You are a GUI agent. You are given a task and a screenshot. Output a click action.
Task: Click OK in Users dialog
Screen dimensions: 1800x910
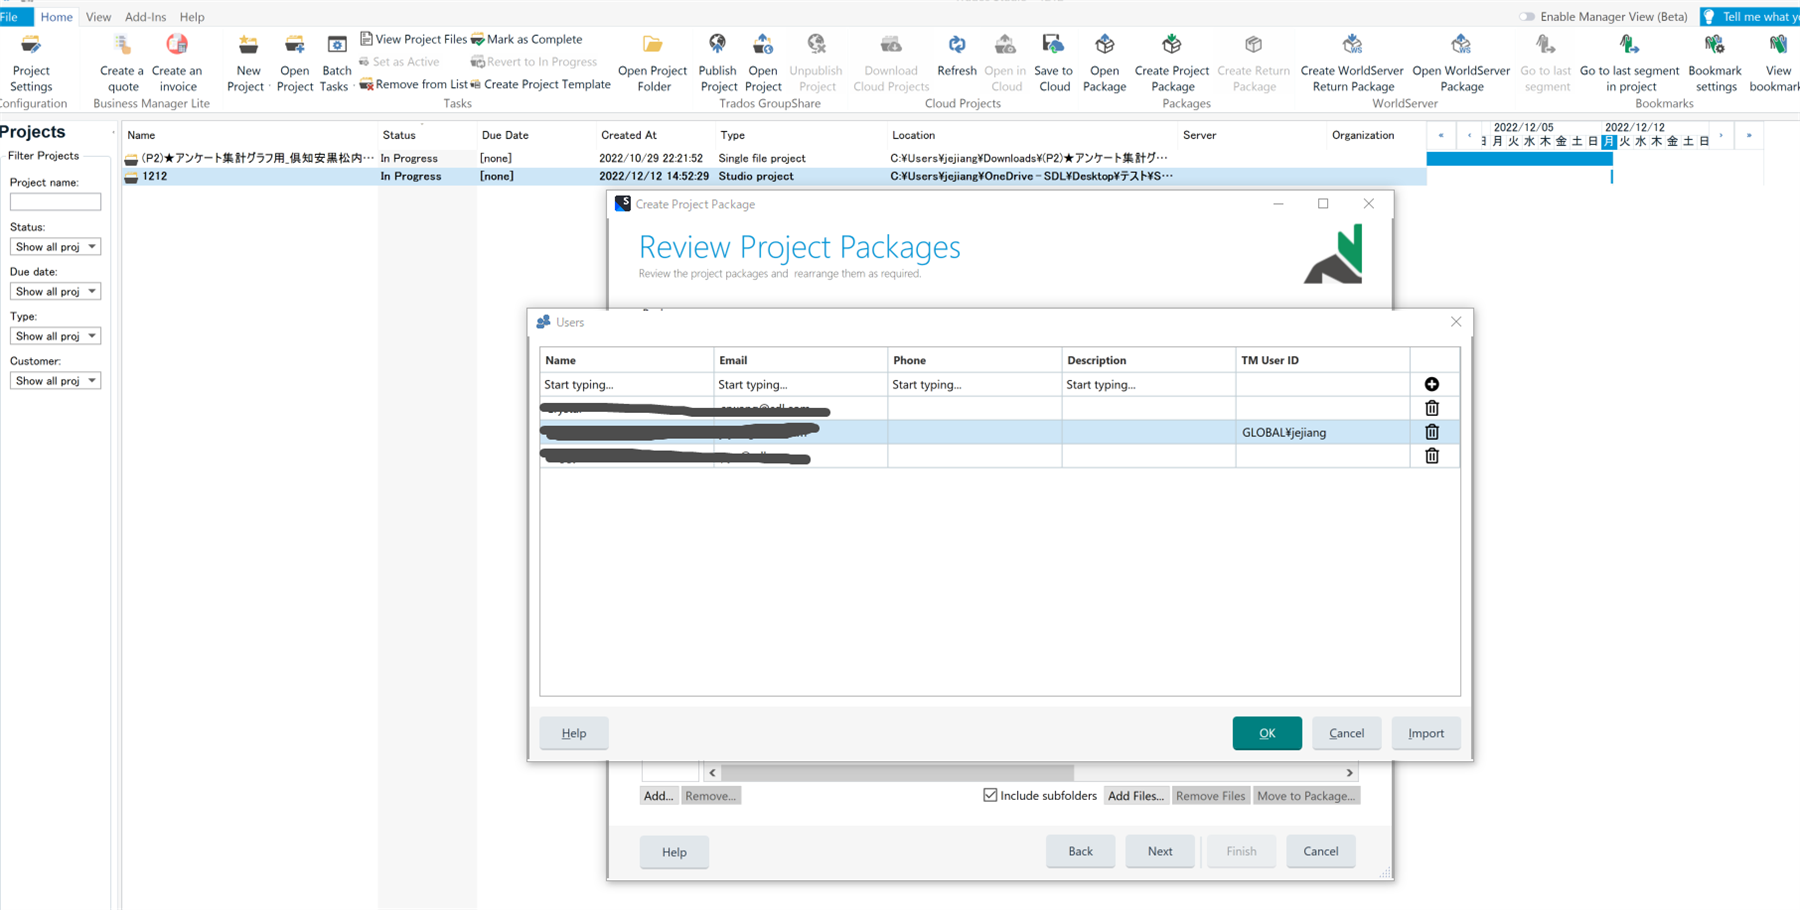(1267, 733)
